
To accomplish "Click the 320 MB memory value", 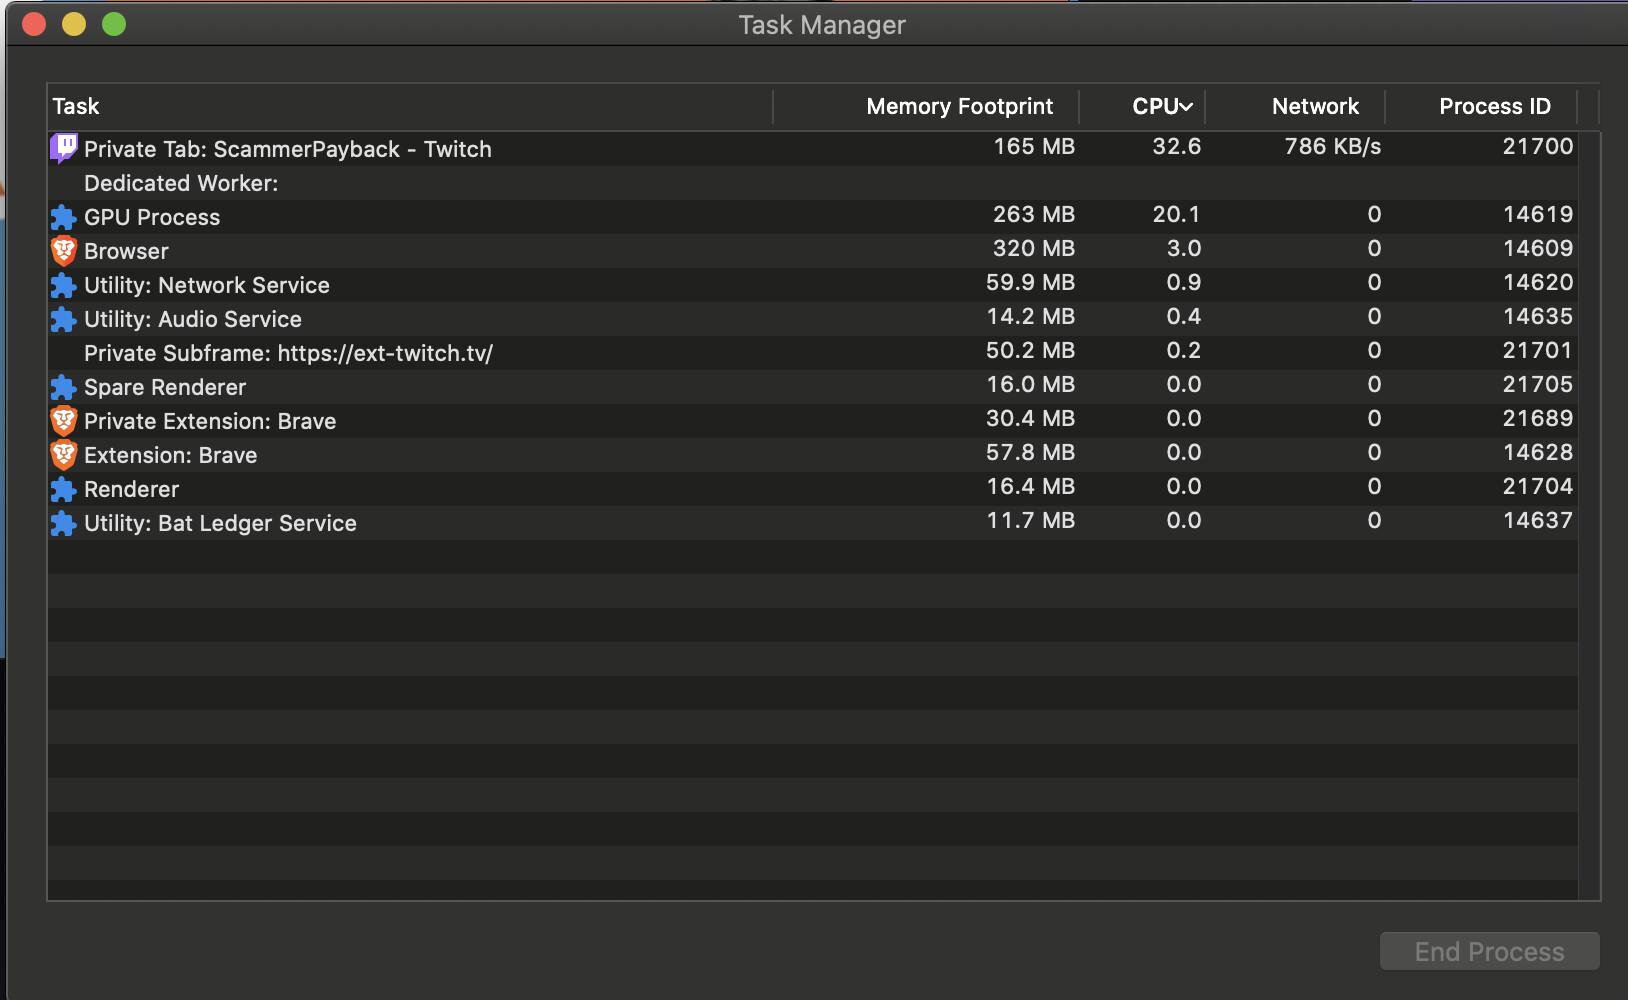I will point(1034,248).
